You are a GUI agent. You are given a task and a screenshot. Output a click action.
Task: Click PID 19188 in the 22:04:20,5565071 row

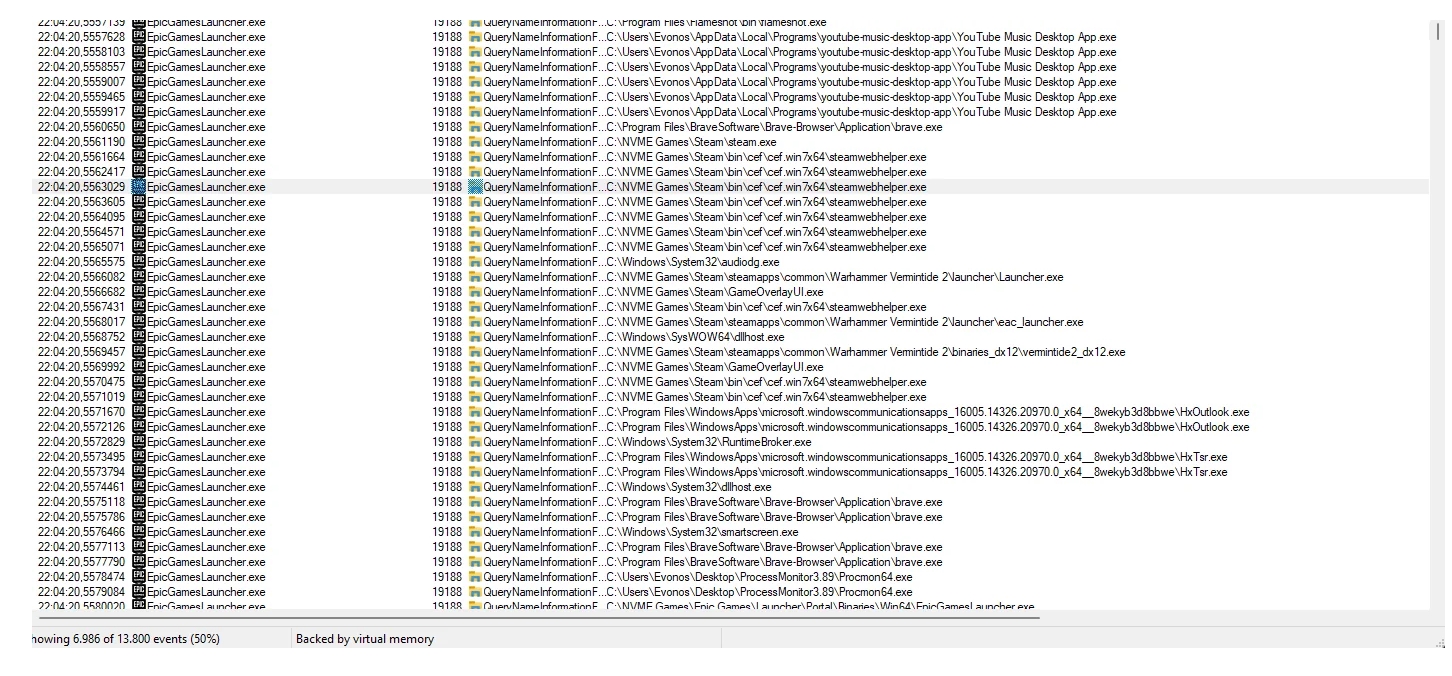pos(447,247)
